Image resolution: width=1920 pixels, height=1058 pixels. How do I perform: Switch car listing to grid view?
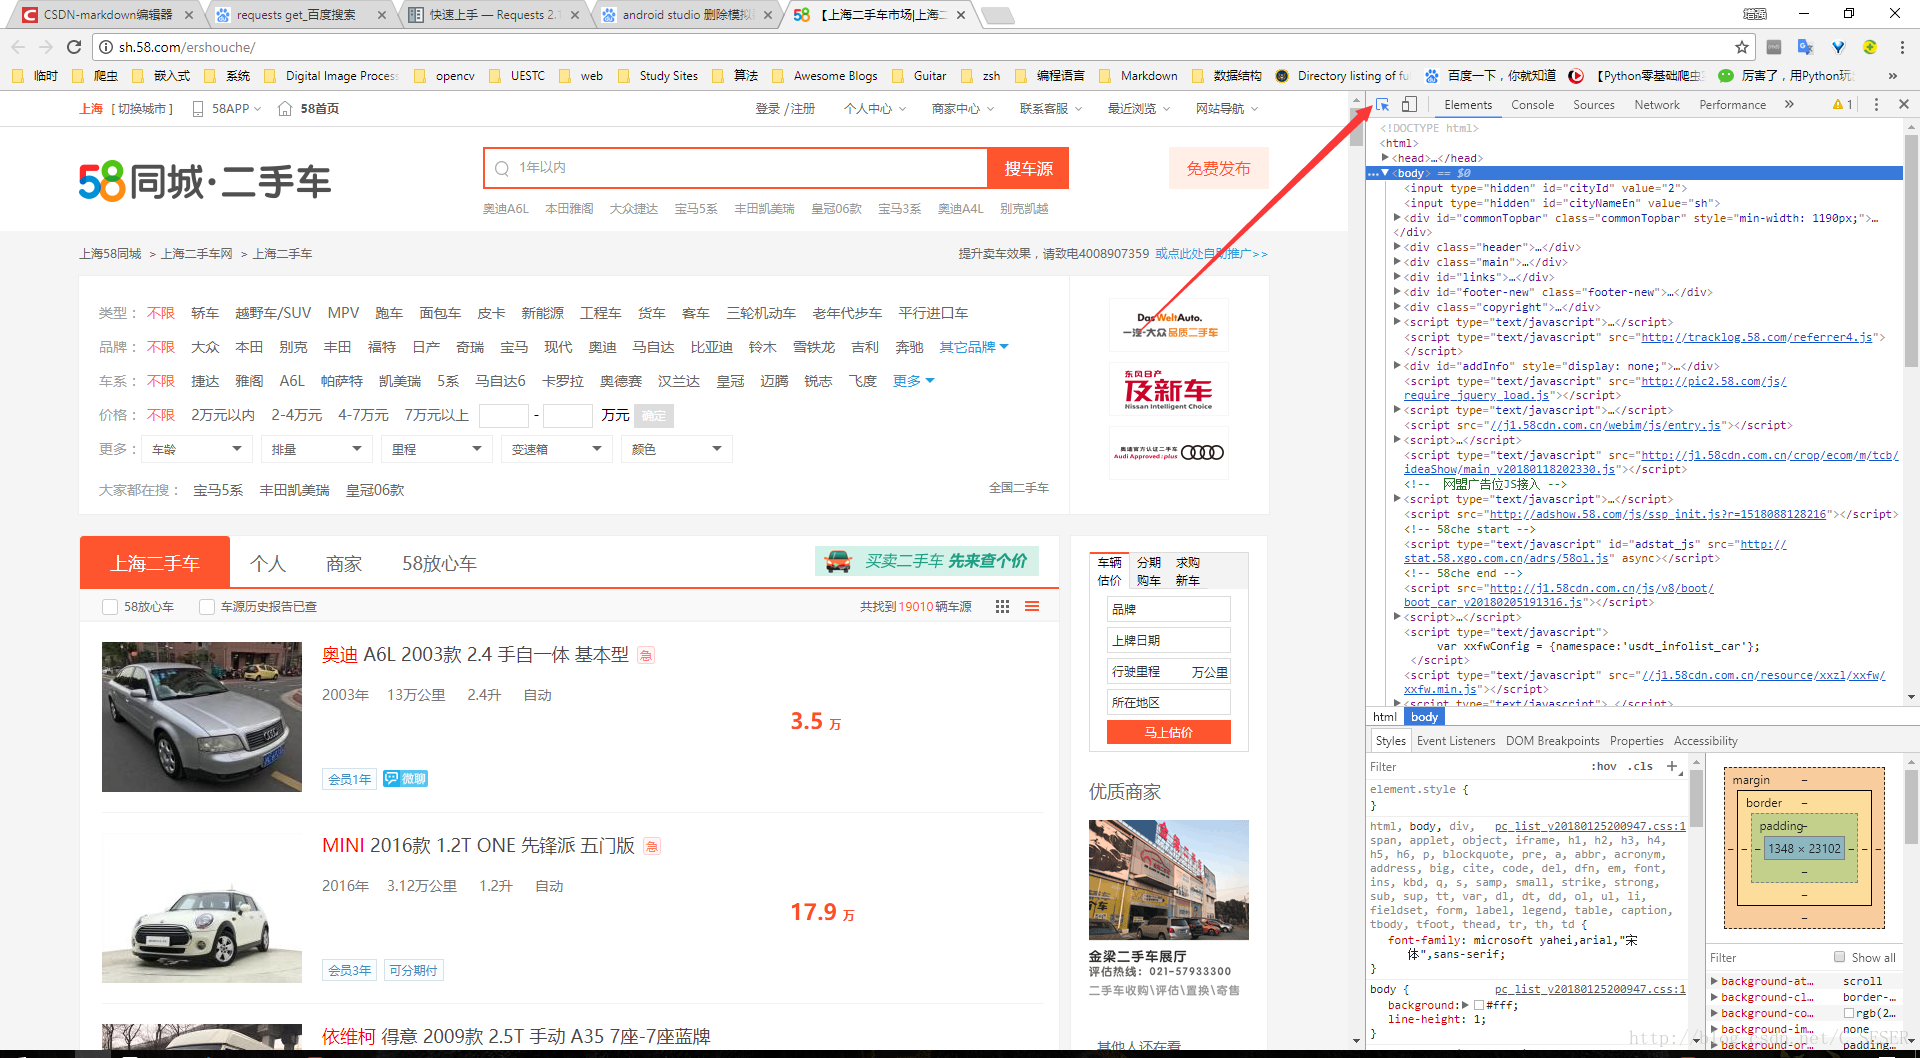pos(1002,607)
